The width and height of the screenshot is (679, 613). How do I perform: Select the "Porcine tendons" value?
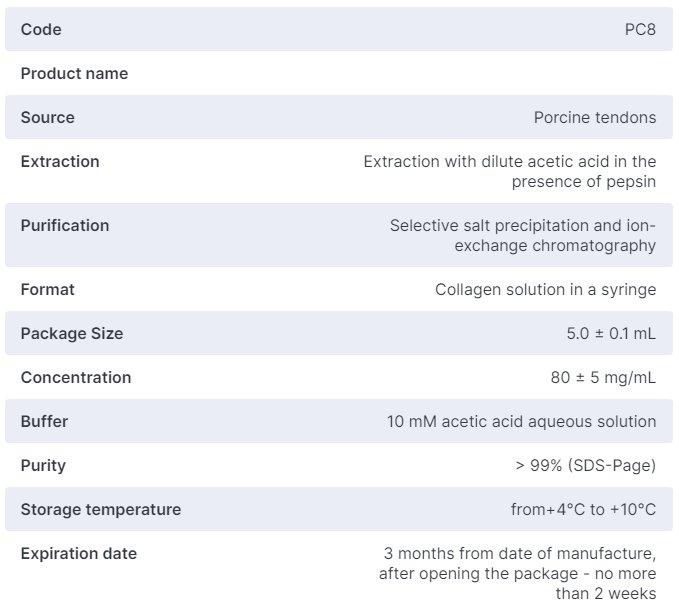click(595, 118)
